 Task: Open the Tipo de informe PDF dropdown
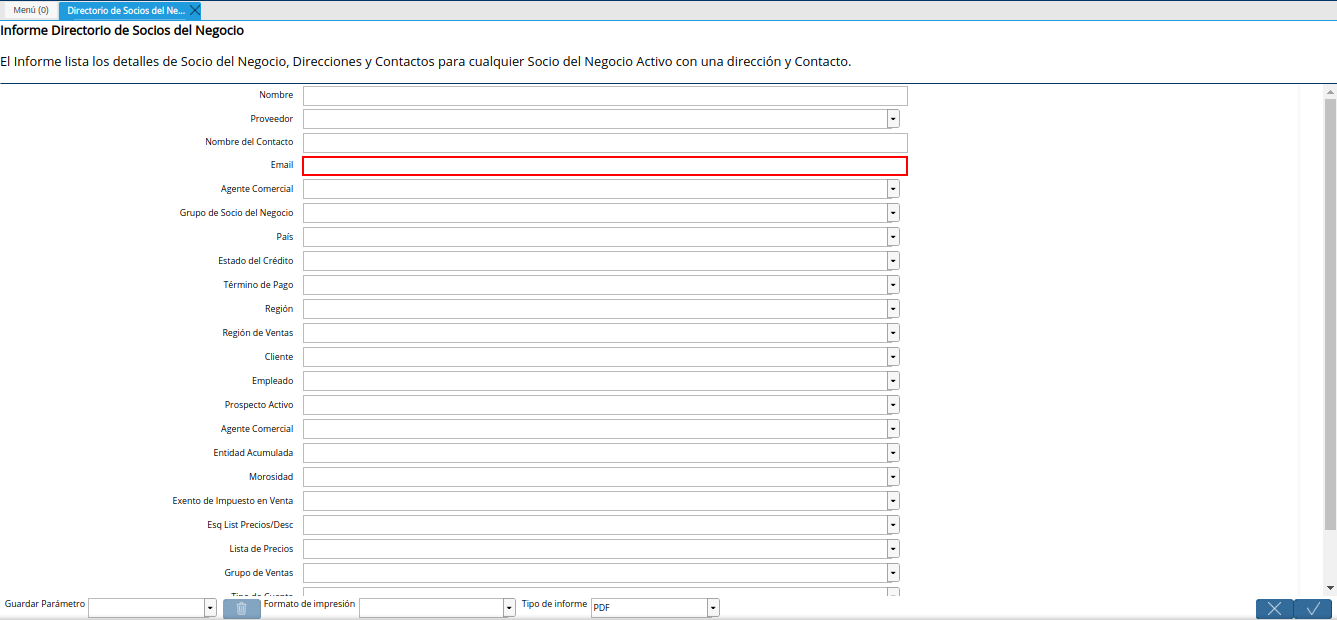(x=713, y=608)
